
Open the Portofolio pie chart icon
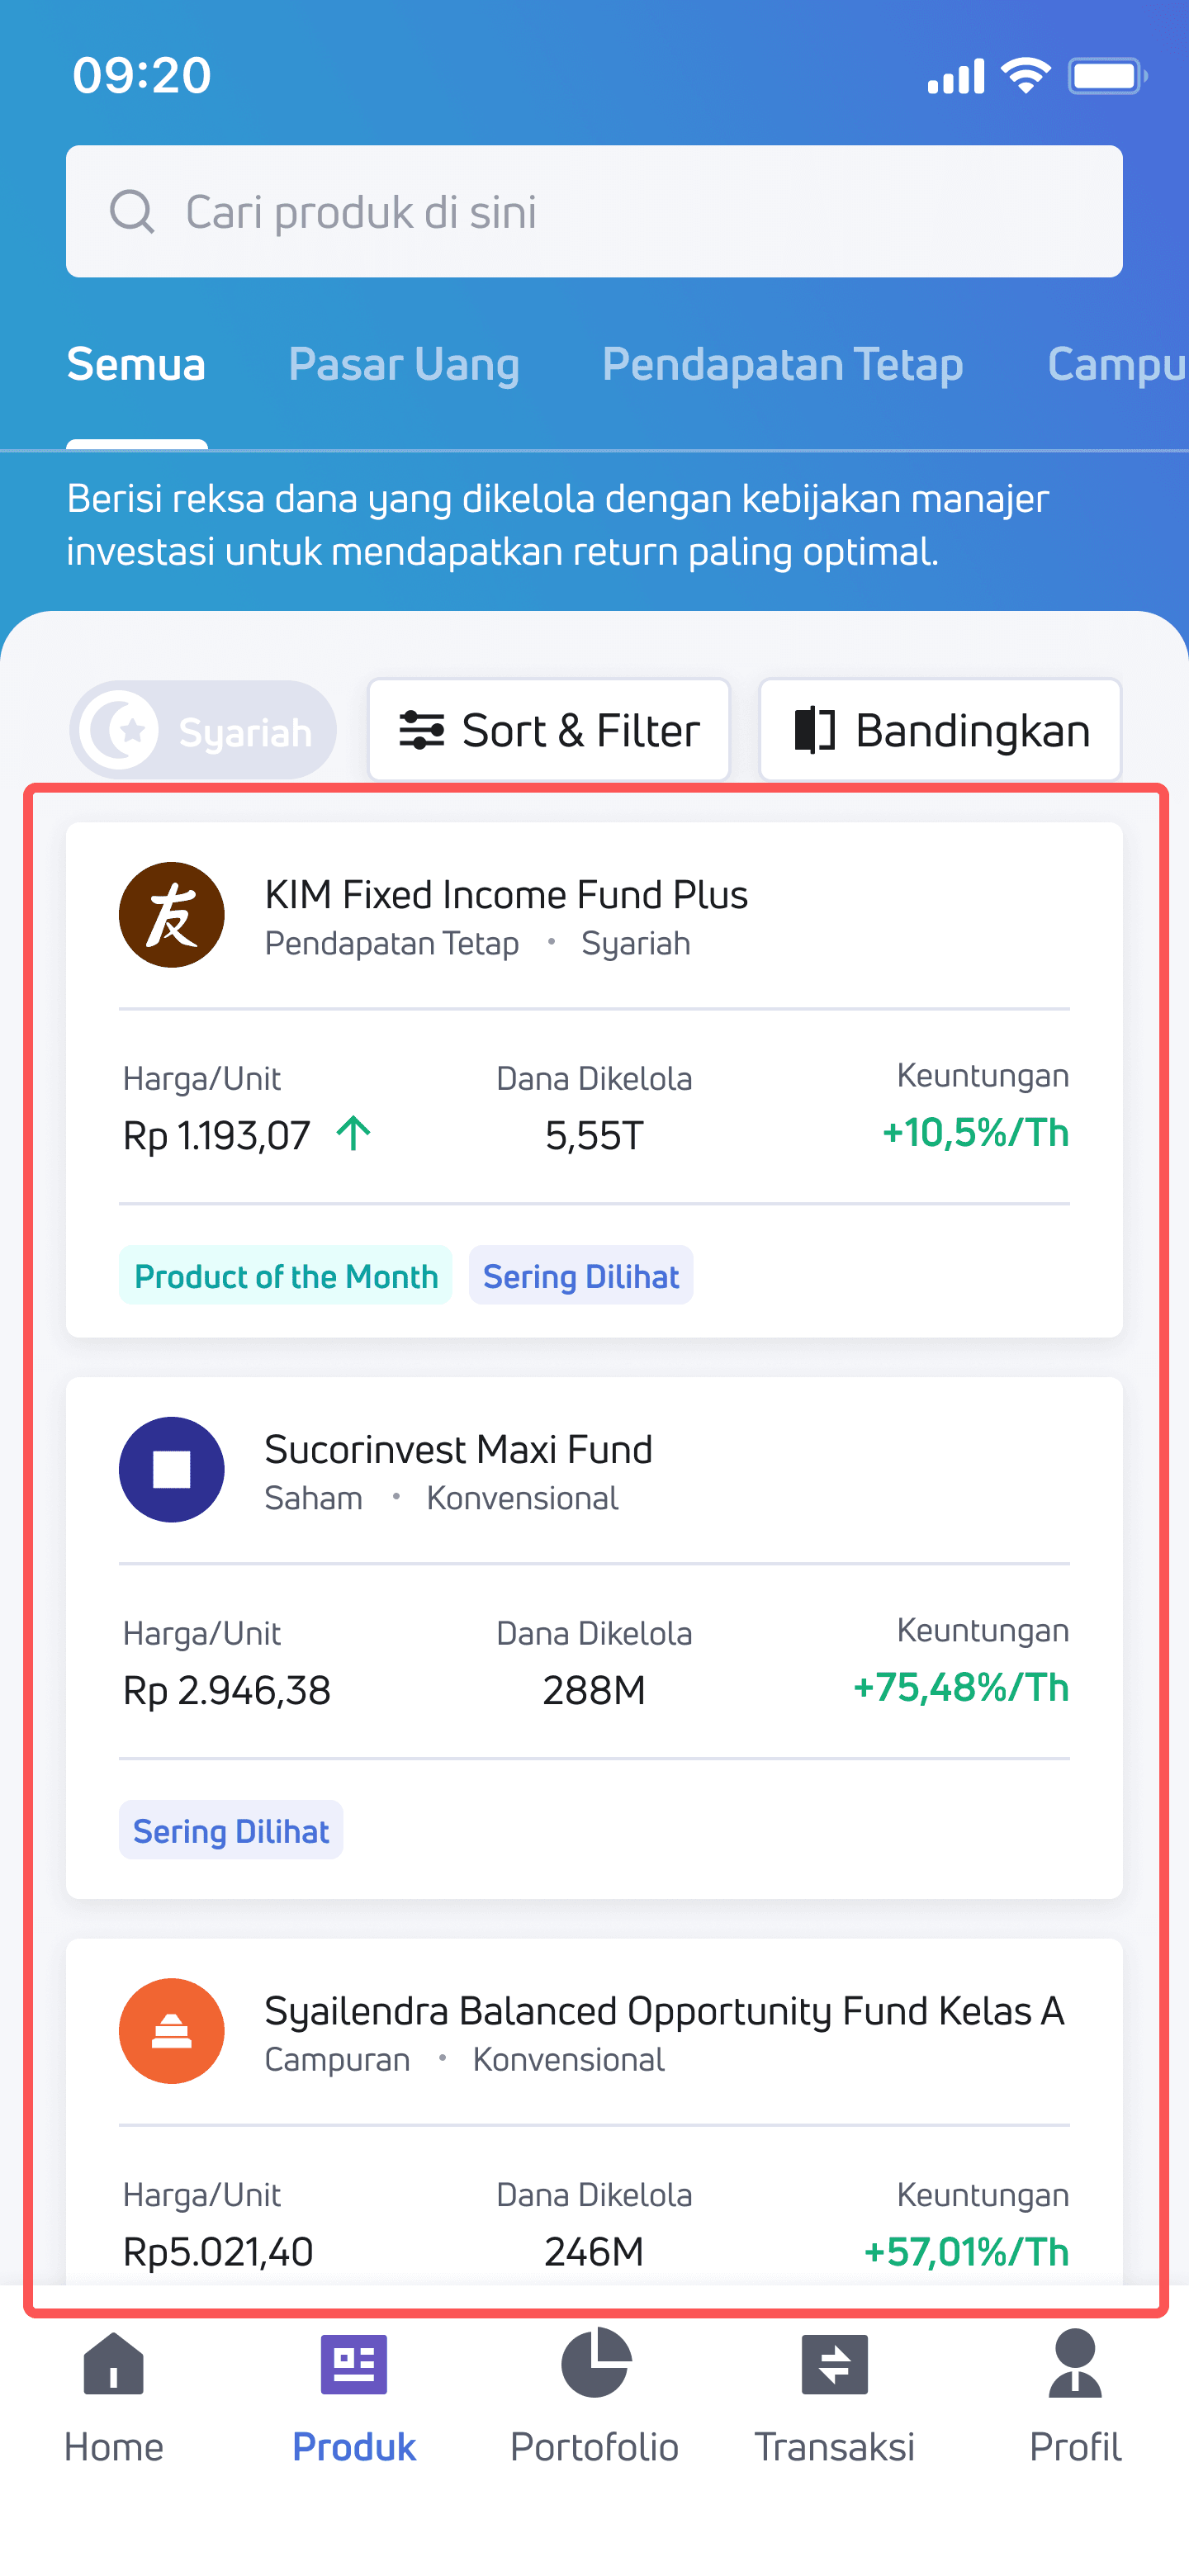click(x=595, y=2365)
